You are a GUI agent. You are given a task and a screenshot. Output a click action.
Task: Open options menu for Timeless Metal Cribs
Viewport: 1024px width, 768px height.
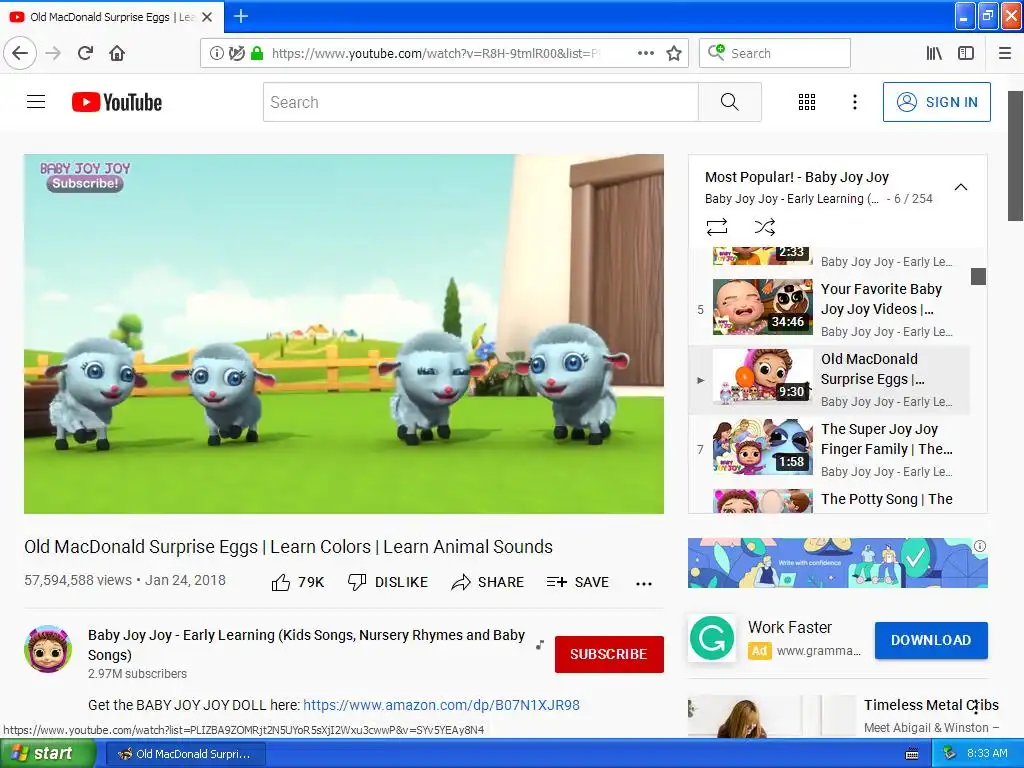click(x=976, y=709)
